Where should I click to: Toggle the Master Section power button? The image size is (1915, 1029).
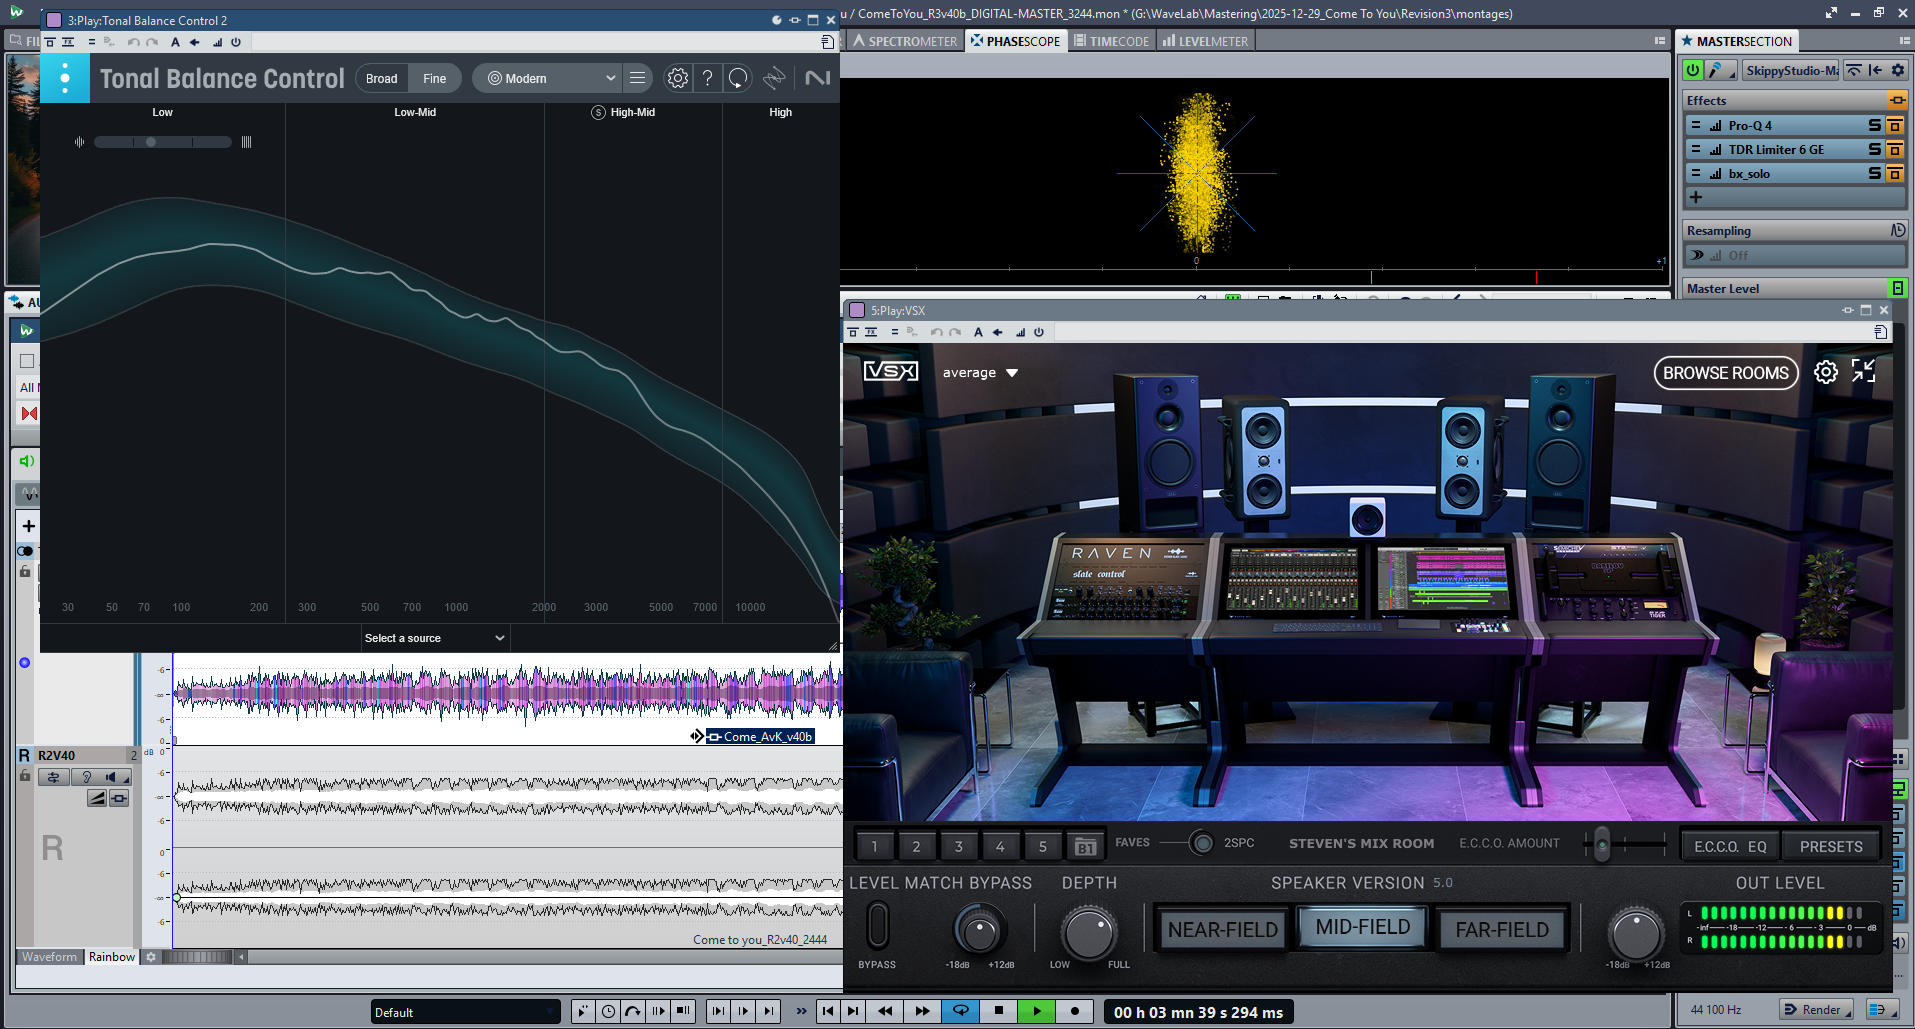click(1692, 70)
